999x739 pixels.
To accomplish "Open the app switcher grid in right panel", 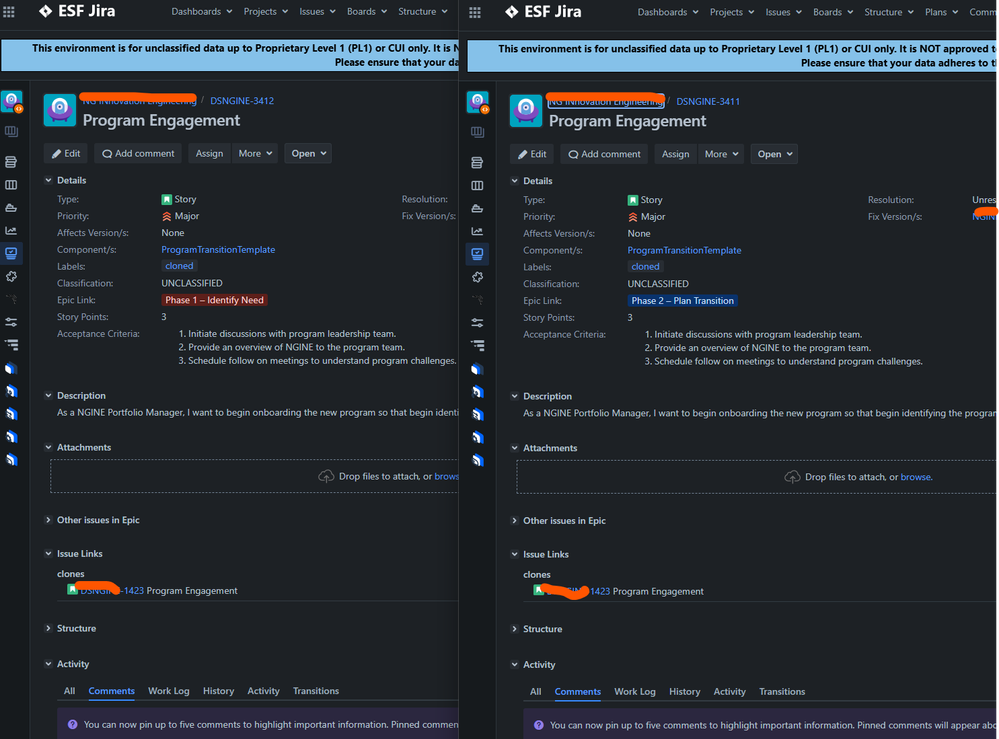I will point(475,12).
